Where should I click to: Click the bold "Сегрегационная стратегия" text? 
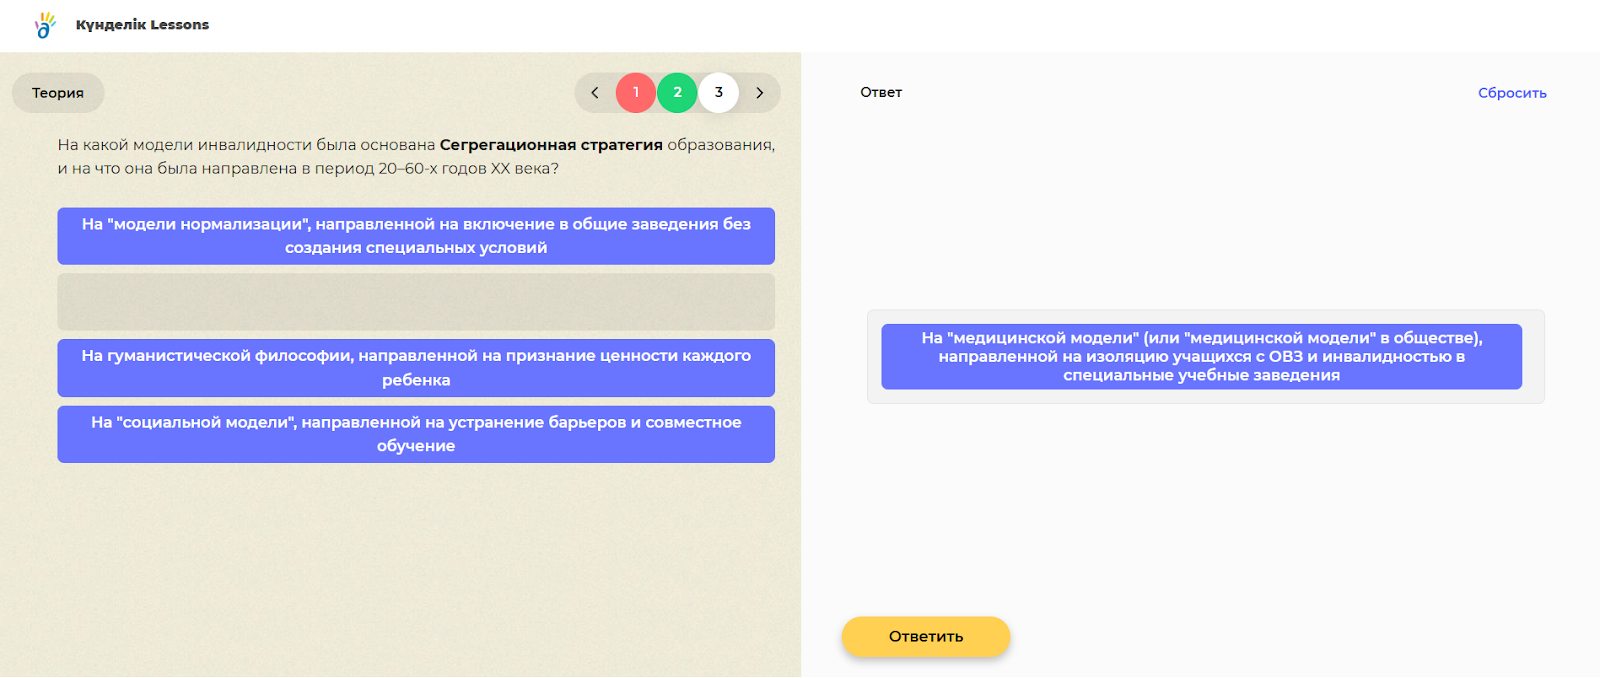[551, 145]
